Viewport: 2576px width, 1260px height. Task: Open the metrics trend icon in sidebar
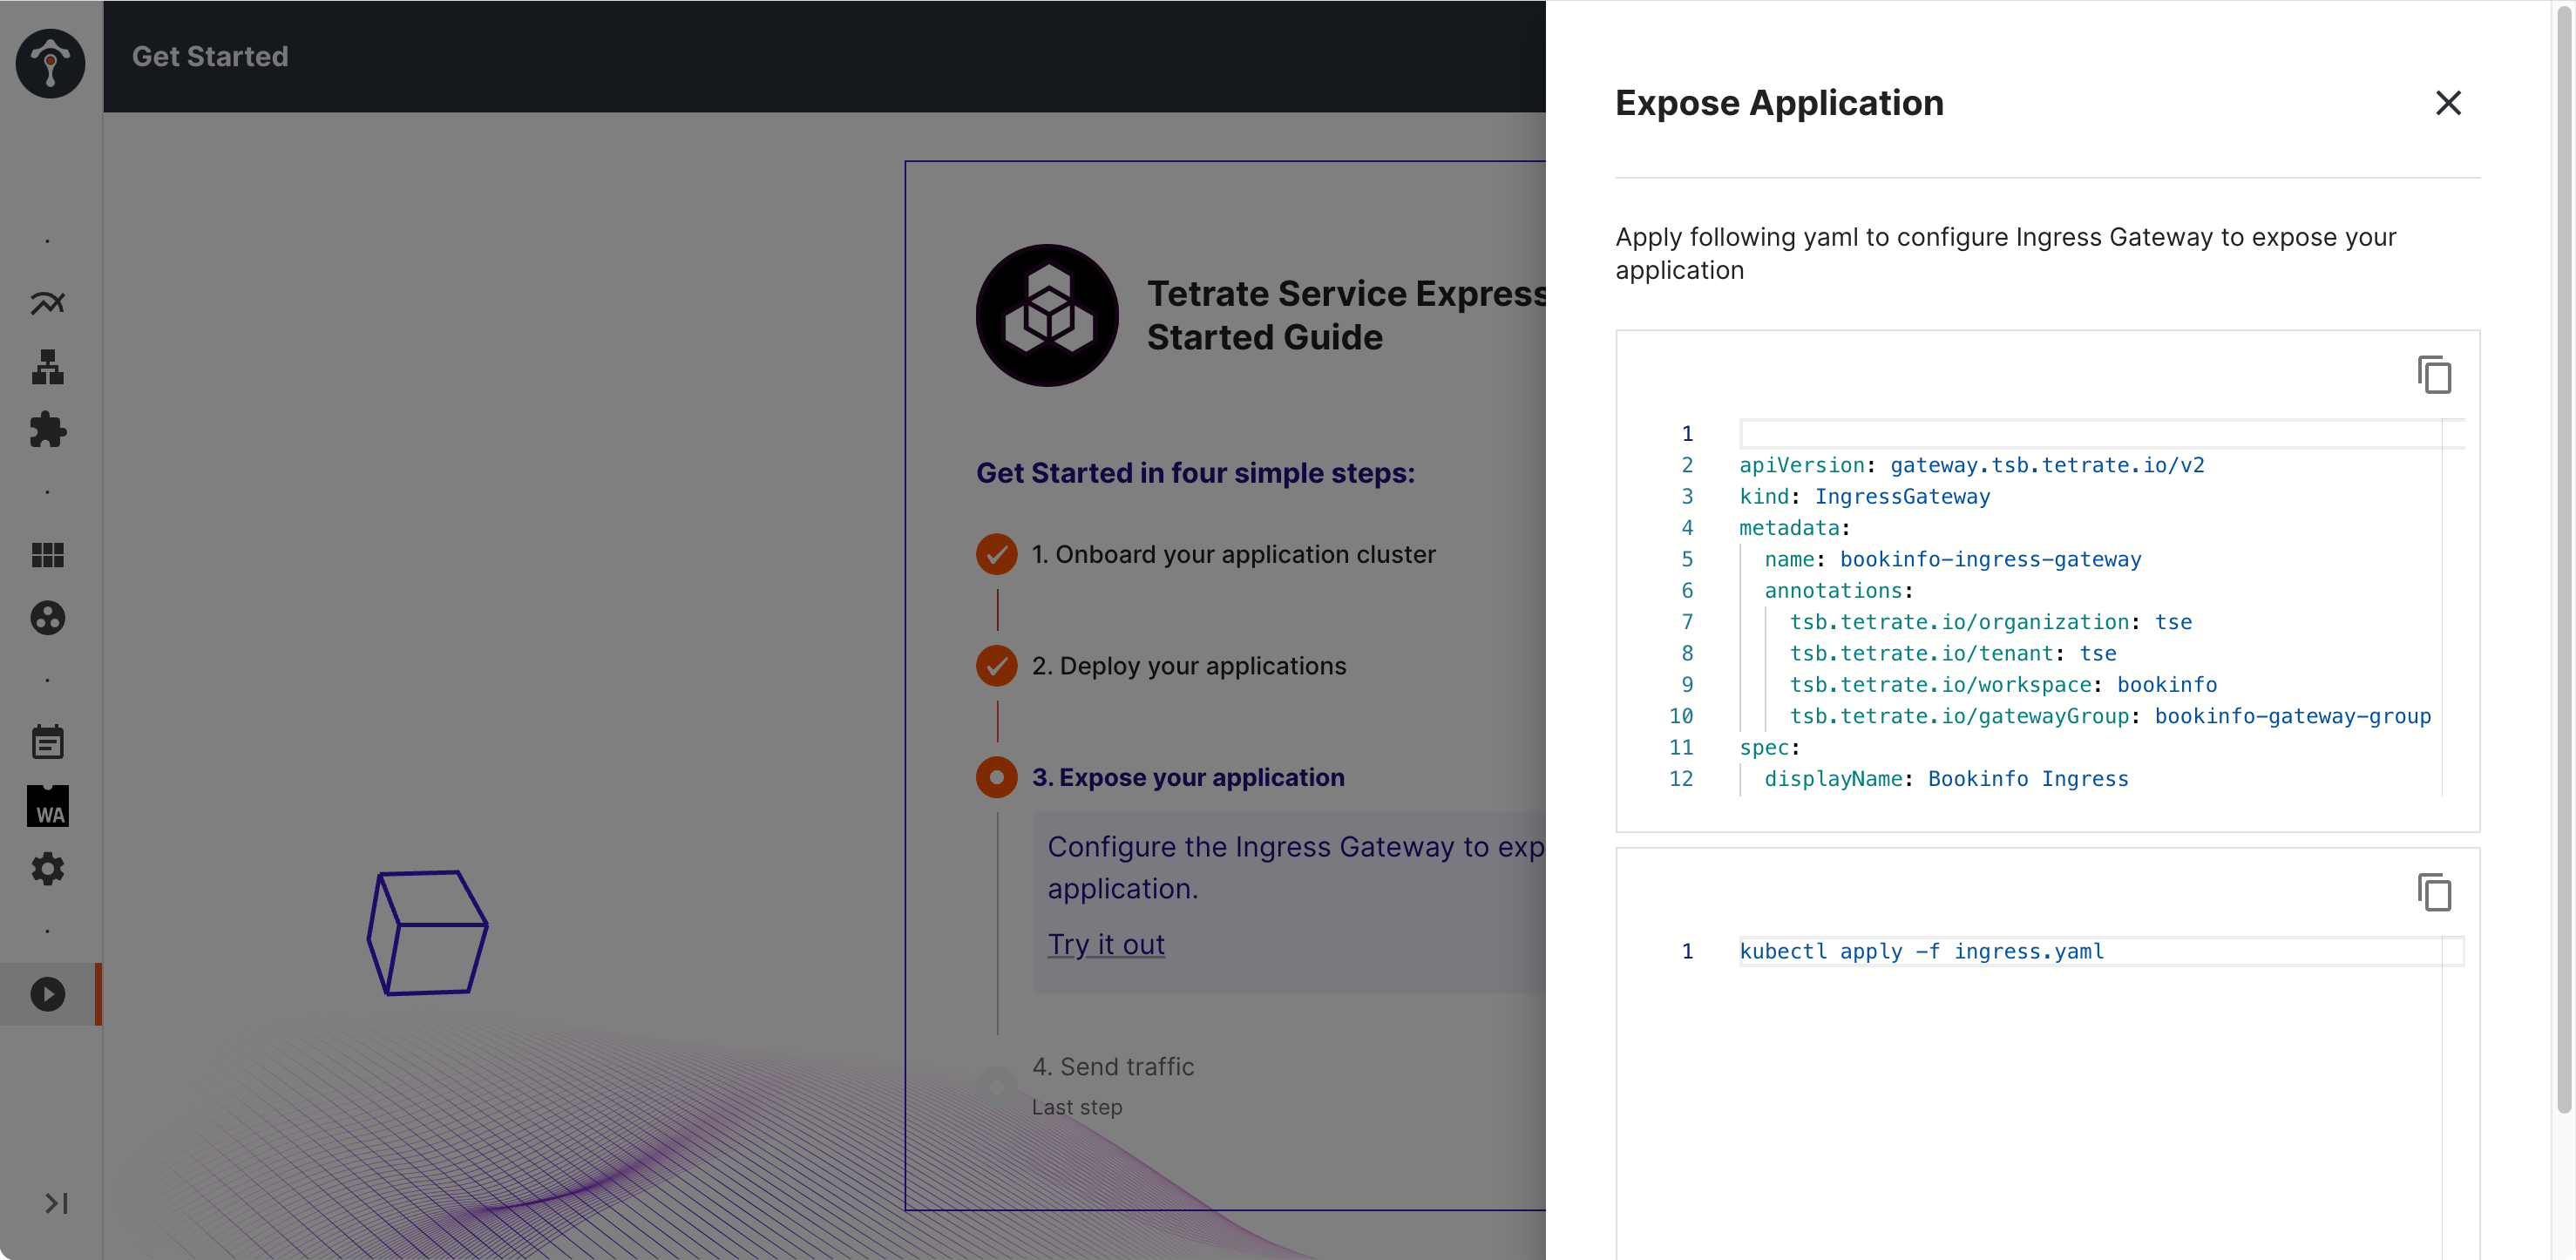47,303
